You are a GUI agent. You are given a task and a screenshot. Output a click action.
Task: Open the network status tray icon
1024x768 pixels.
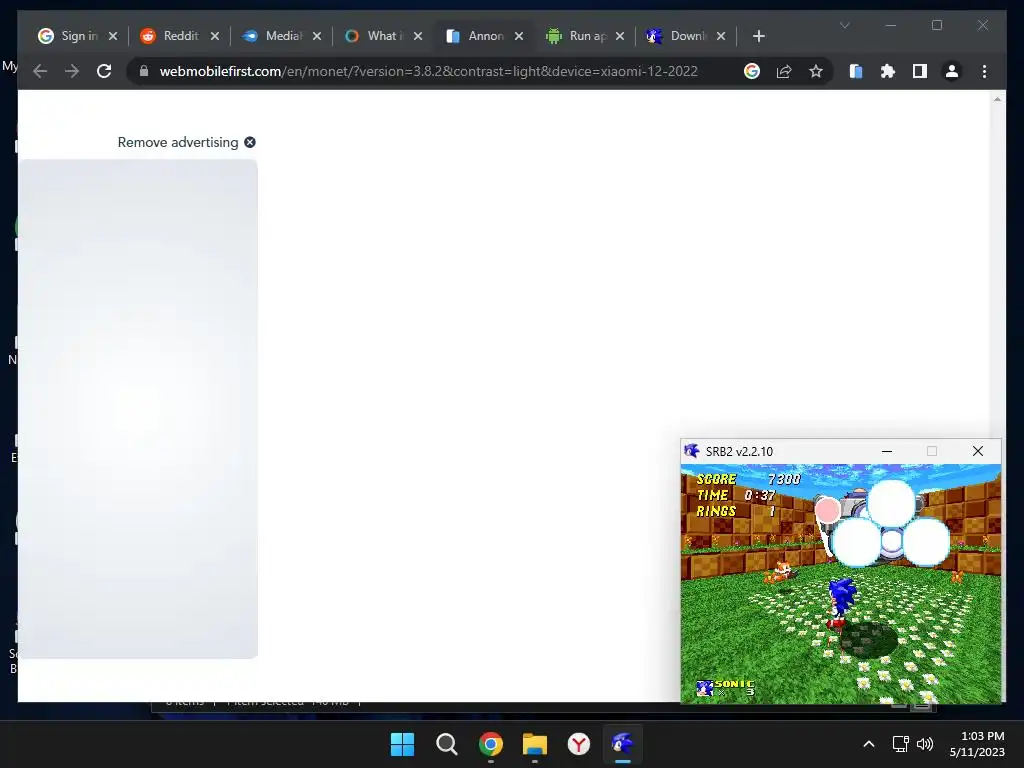[x=901, y=744]
